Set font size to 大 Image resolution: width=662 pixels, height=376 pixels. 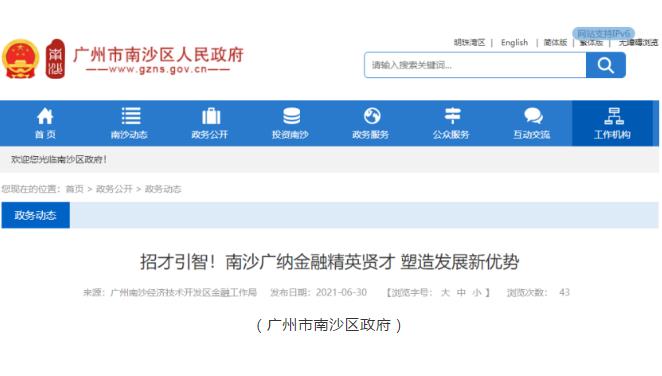click(445, 292)
